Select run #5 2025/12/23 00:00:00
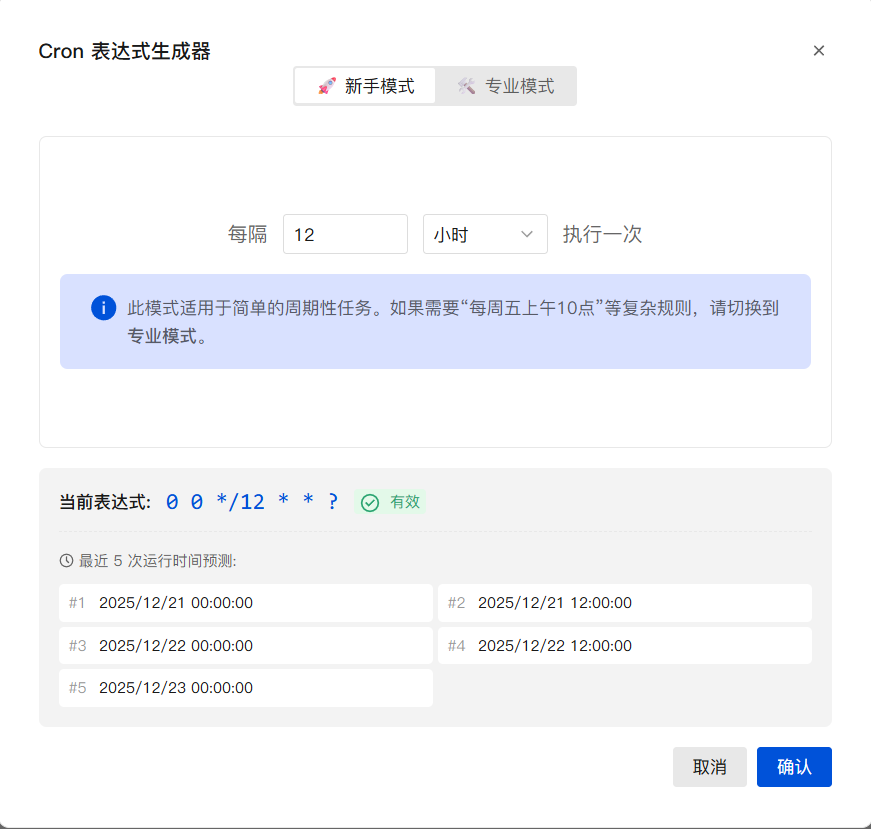This screenshot has height=829, width=871. click(x=246, y=688)
